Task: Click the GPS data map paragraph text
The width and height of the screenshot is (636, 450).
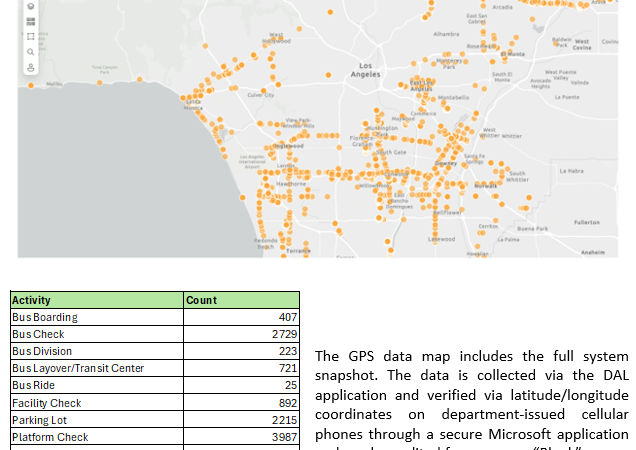Action: point(472,395)
